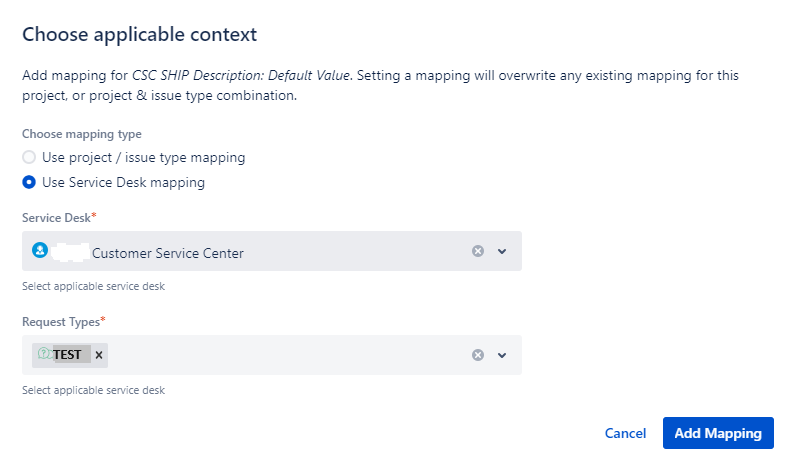Select the project / issue type mapping radio
The width and height of the screenshot is (795, 465).
29,157
